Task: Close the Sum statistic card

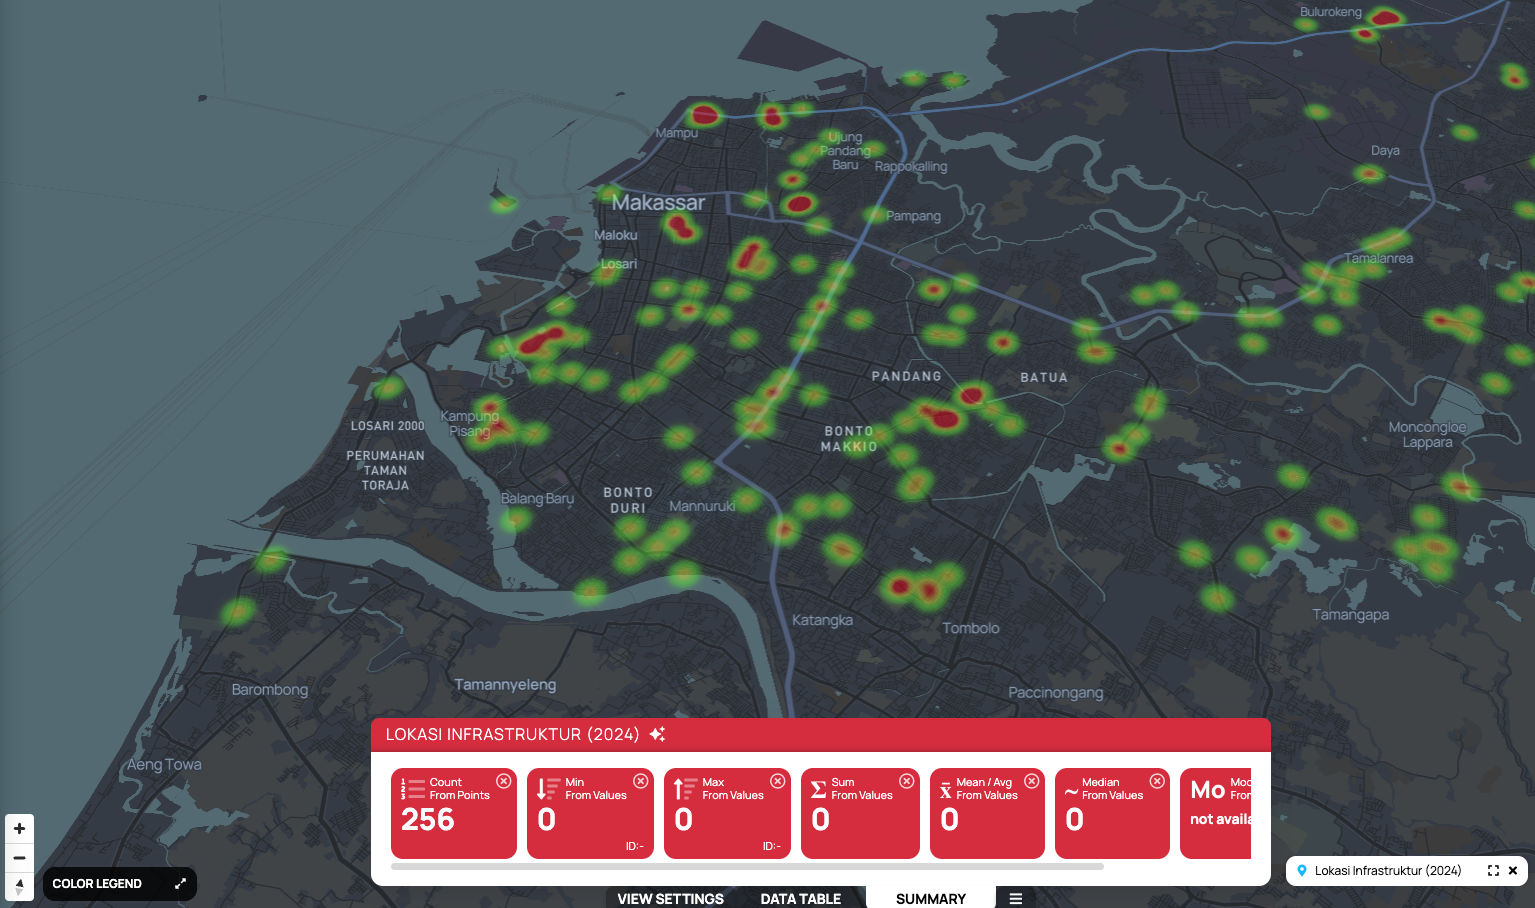Action: coord(906,781)
